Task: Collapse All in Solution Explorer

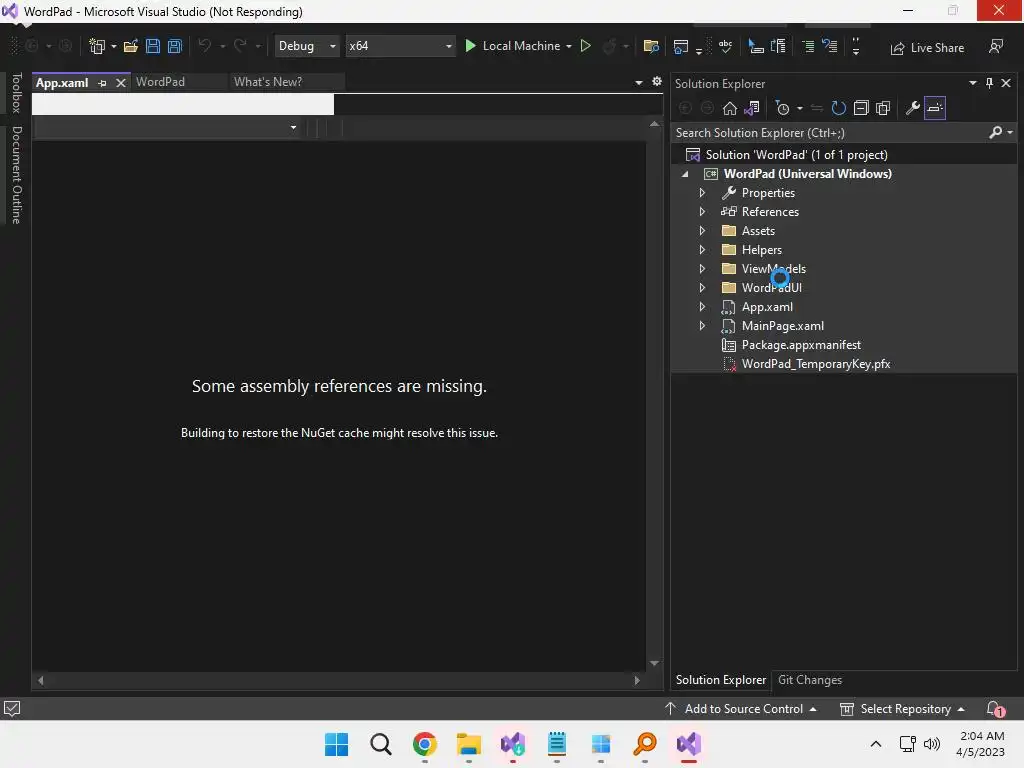Action: click(861, 108)
